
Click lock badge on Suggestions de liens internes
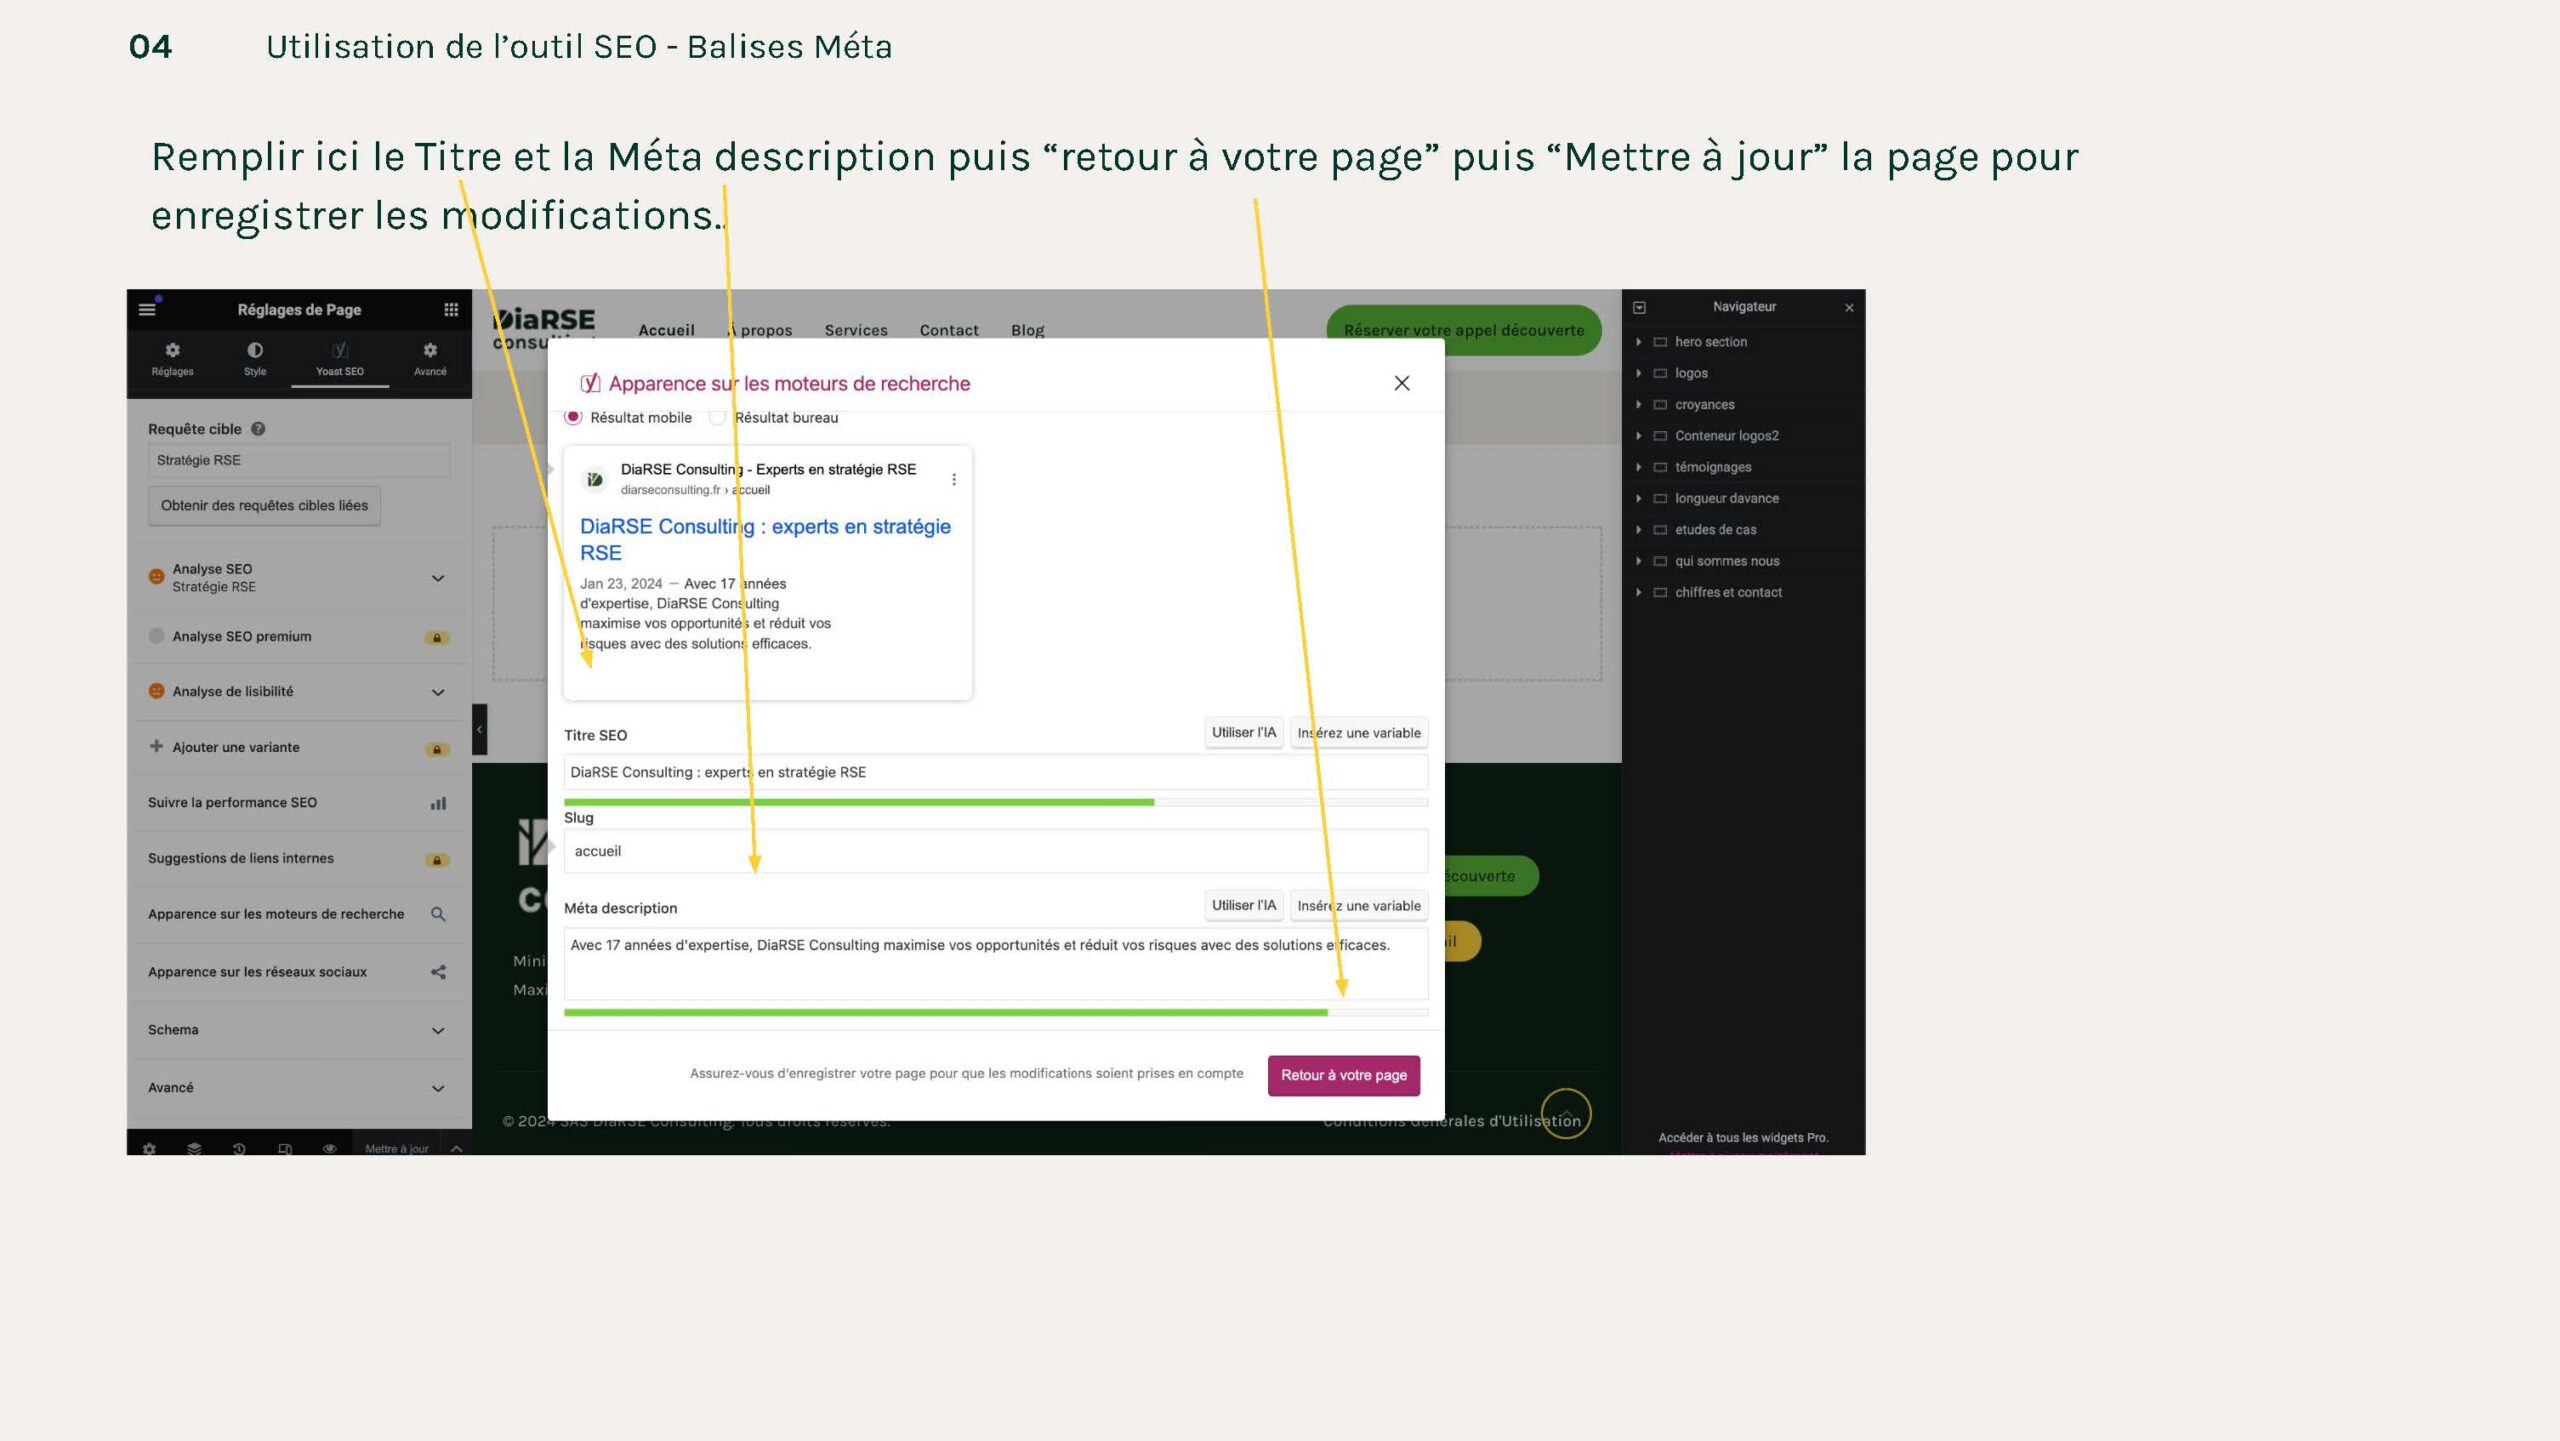(437, 860)
